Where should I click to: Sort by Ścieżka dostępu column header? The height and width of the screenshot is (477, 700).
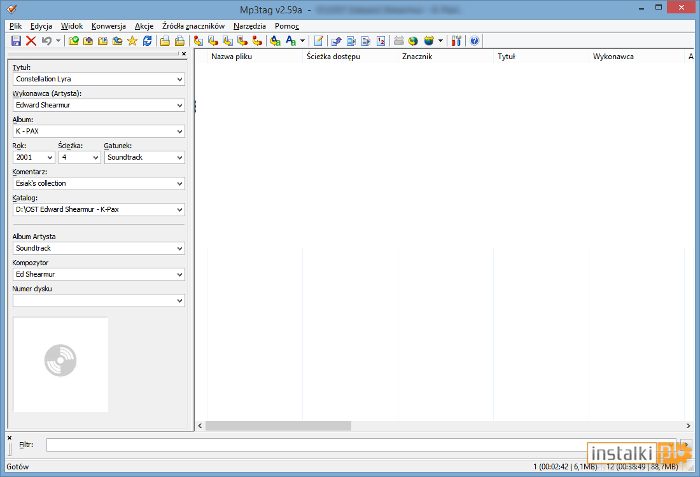350,56
